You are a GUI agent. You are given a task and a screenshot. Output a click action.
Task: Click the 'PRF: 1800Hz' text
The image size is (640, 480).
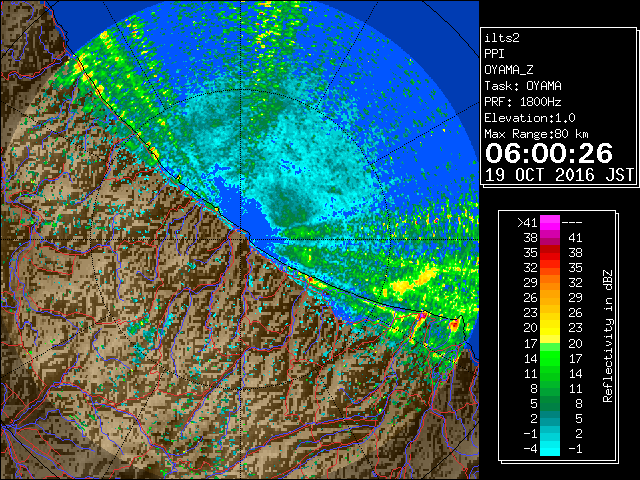point(523,102)
